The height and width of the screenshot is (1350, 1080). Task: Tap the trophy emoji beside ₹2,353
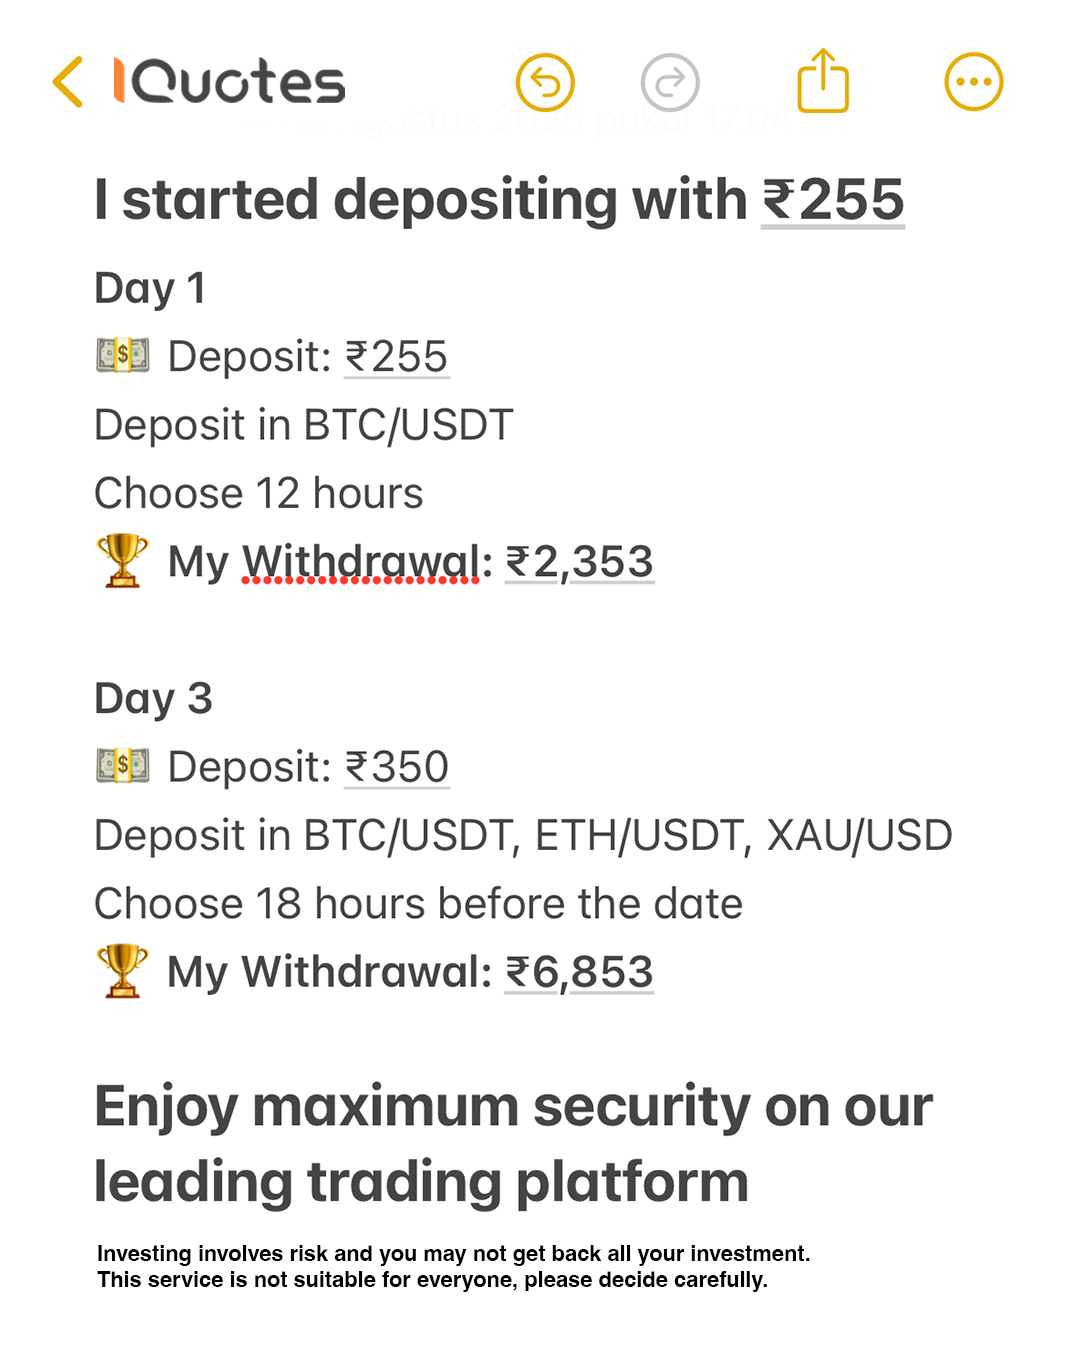click(x=122, y=561)
